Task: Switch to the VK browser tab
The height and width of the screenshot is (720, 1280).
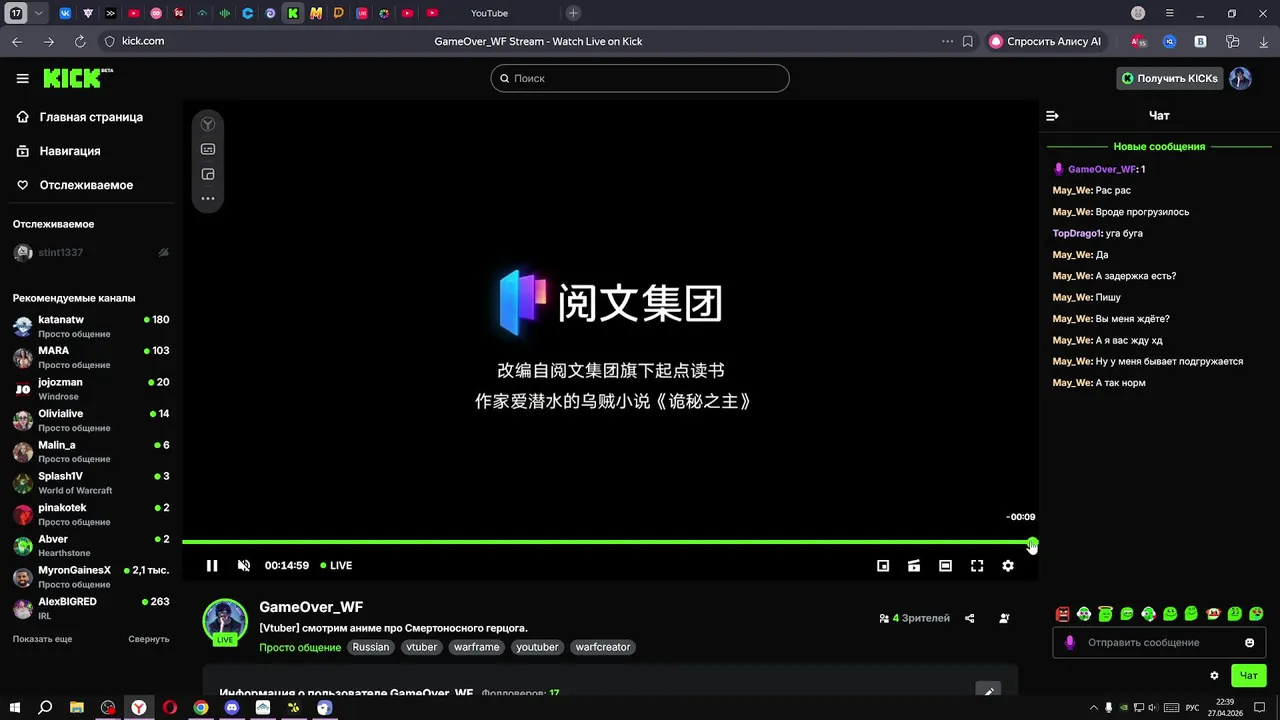Action: coord(66,13)
